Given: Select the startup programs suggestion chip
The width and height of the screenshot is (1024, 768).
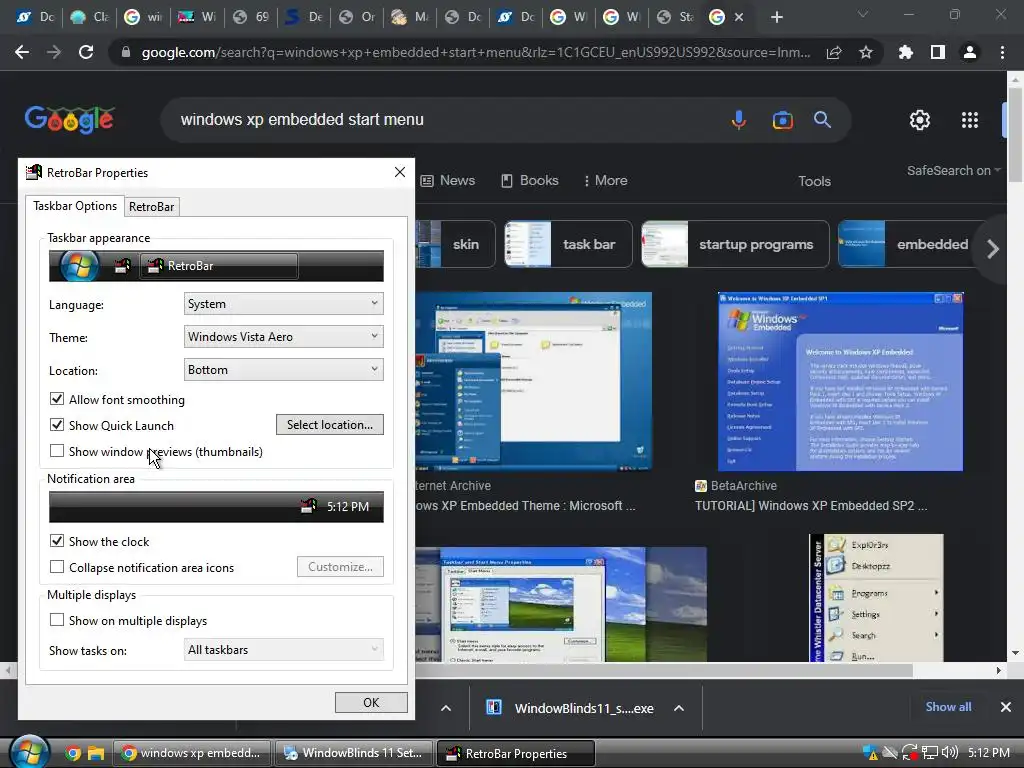Looking at the screenshot, I should click(735, 244).
